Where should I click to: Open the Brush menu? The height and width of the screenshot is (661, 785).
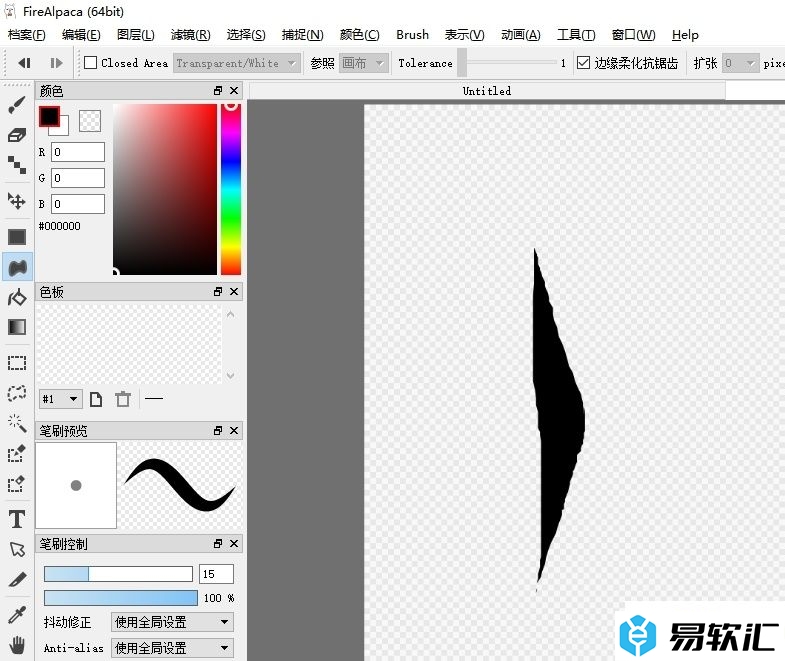point(413,35)
